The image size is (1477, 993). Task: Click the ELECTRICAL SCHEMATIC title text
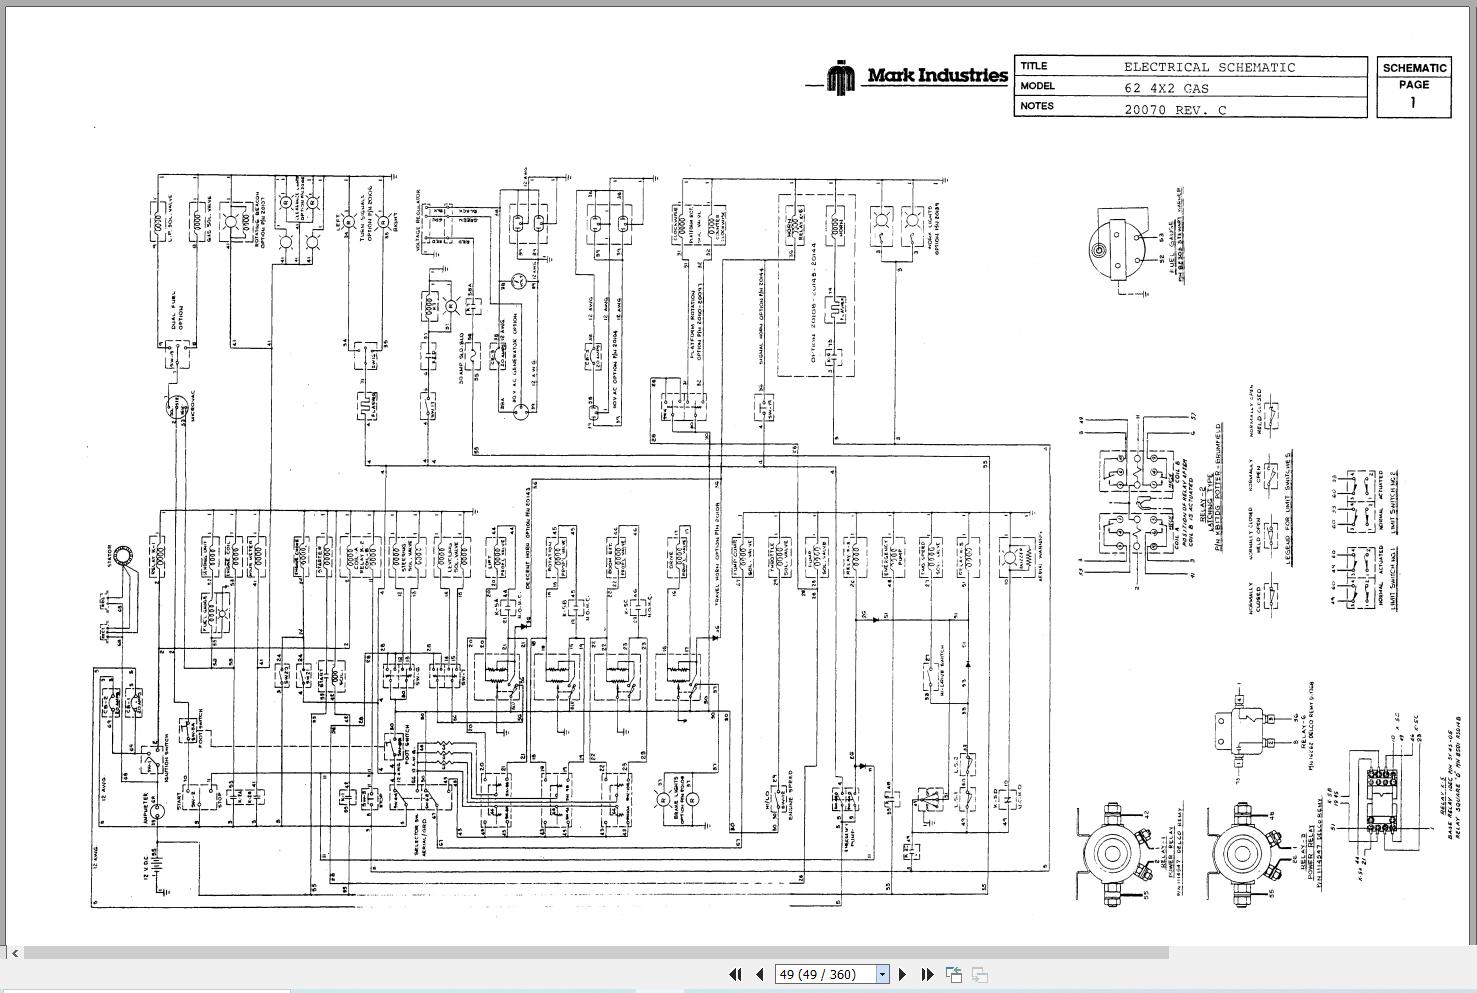[1209, 67]
